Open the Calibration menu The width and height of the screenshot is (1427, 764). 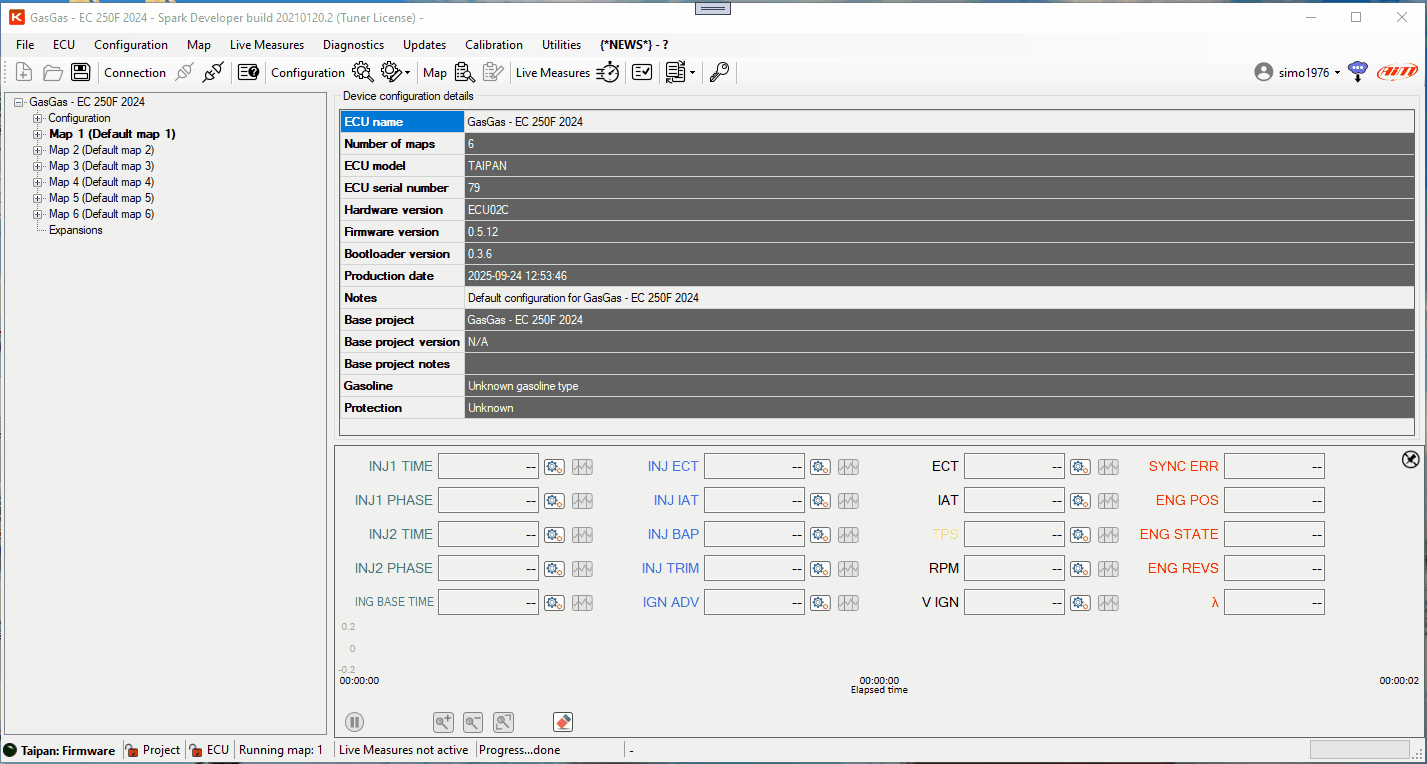[493, 45]
